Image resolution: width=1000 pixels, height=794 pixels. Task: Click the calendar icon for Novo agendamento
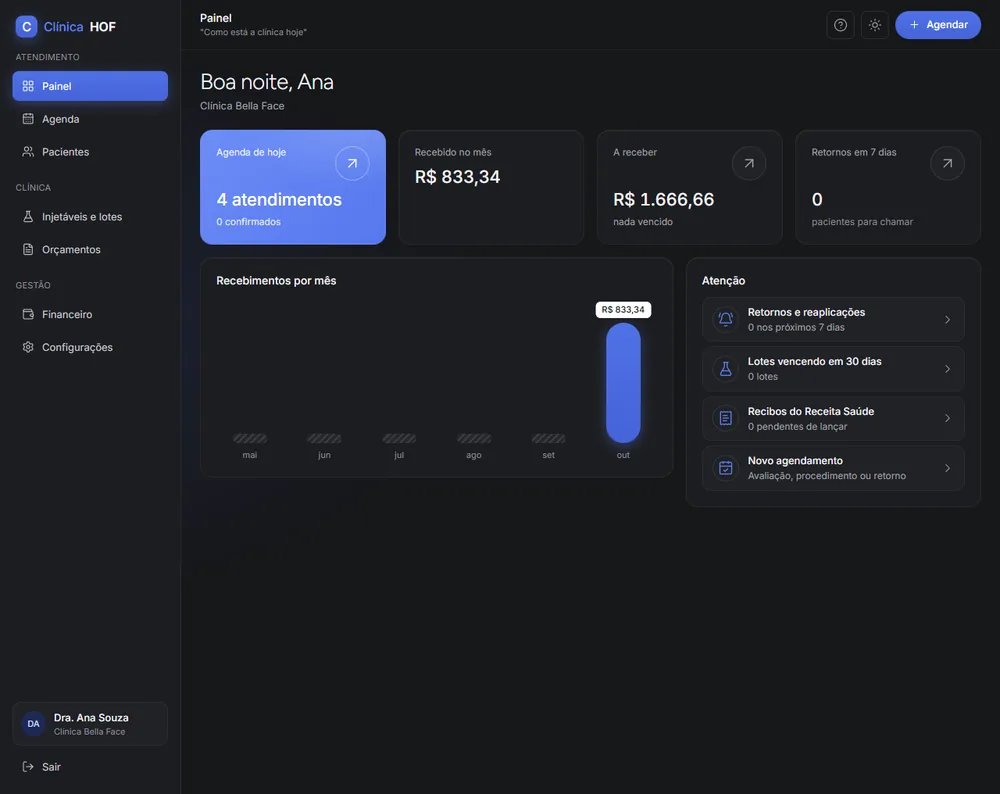pos(726,468)
